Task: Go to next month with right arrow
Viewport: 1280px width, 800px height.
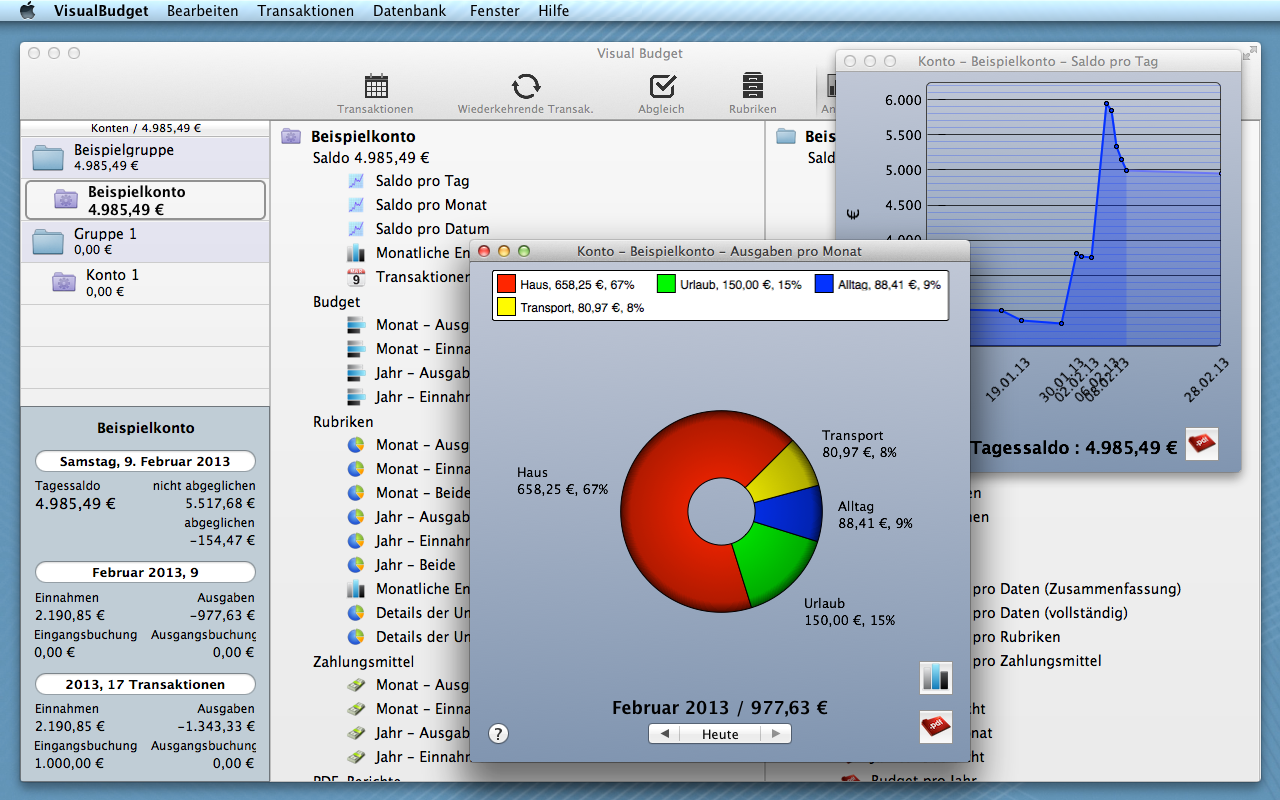Action: [x=776, y=734]
